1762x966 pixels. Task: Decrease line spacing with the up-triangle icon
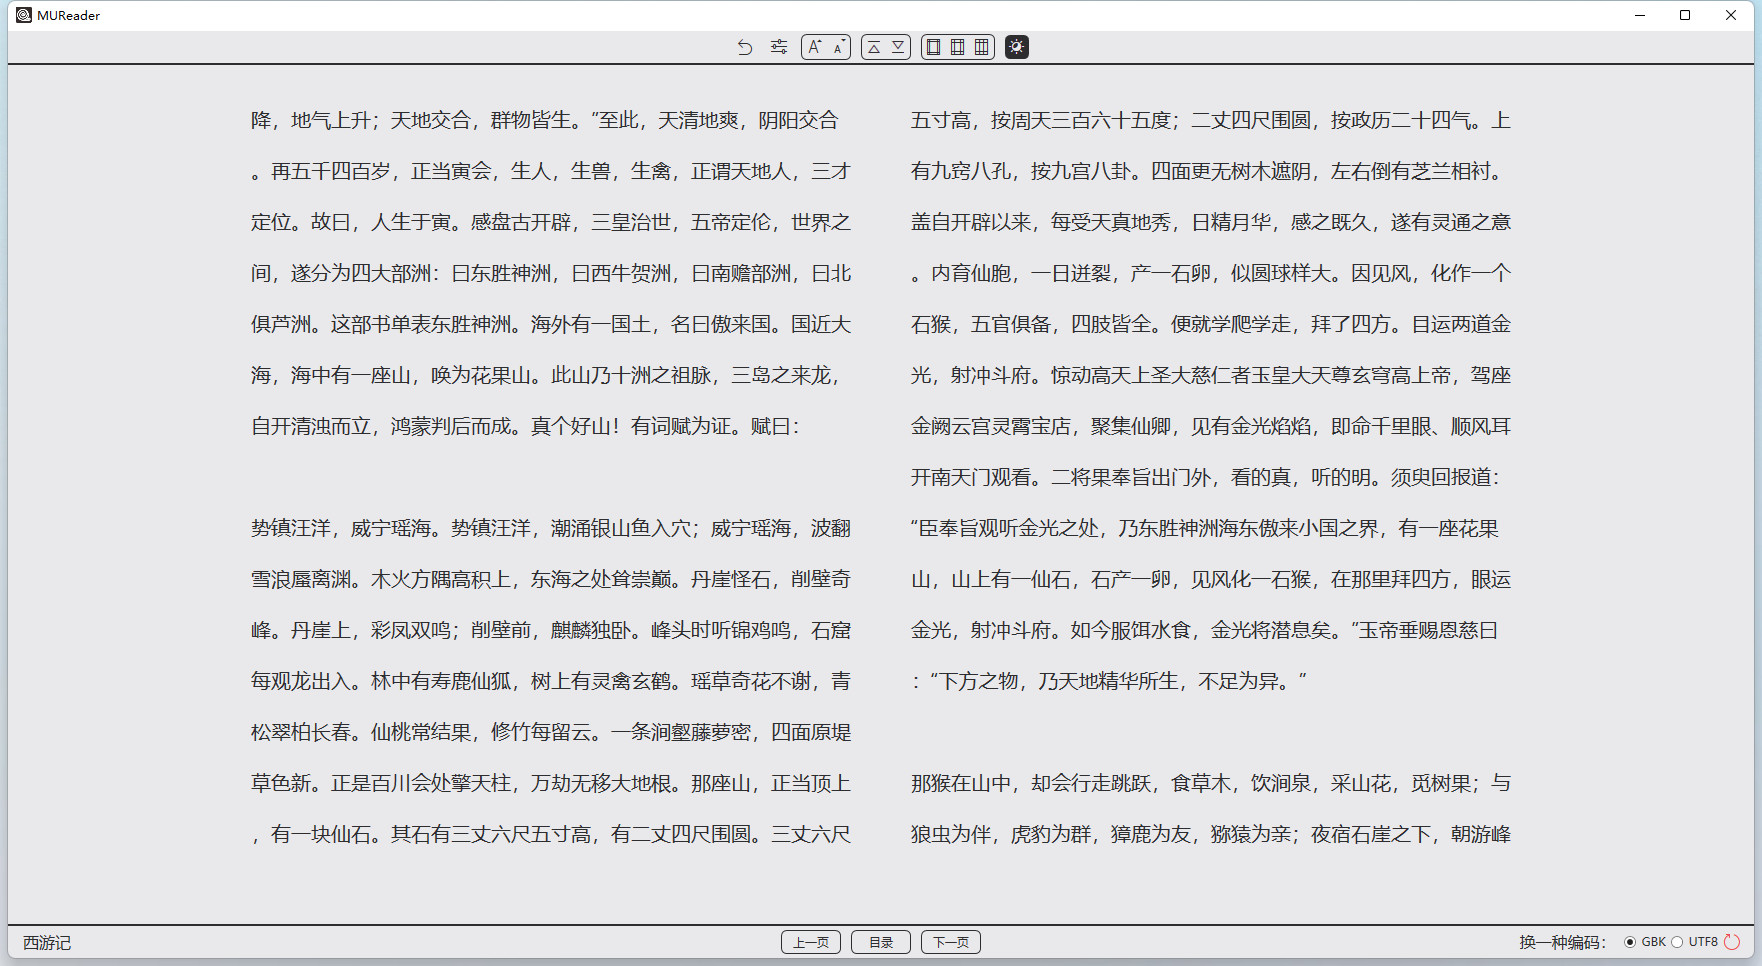point(873,47)
